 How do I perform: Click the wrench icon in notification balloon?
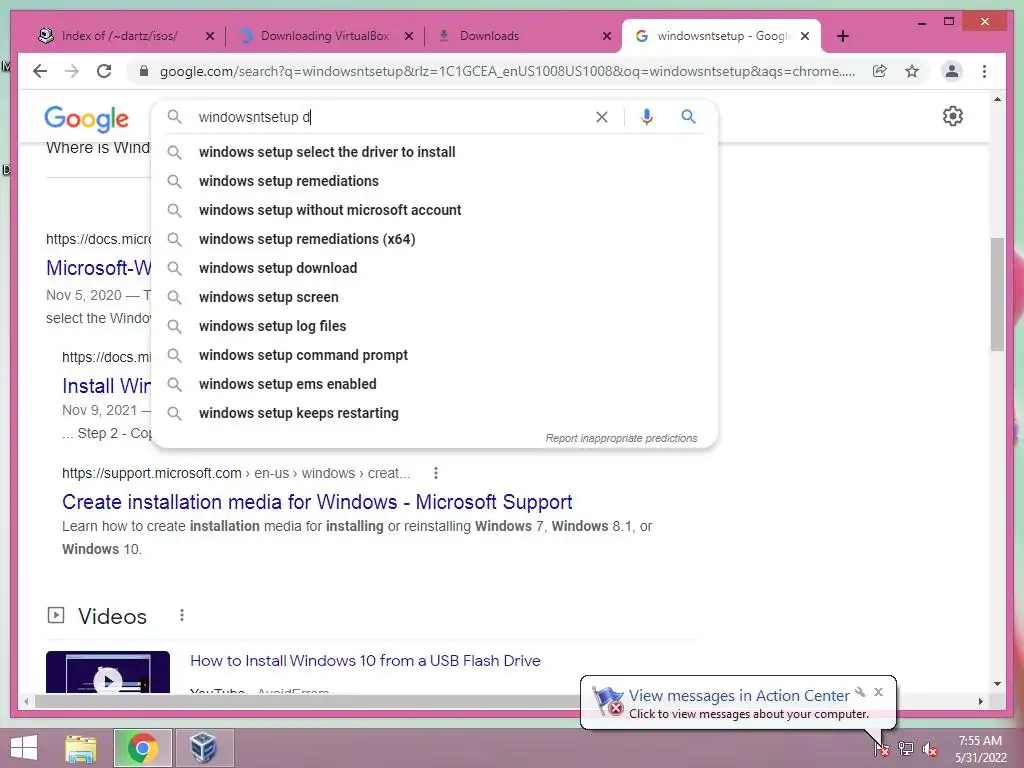coord(860,692)
